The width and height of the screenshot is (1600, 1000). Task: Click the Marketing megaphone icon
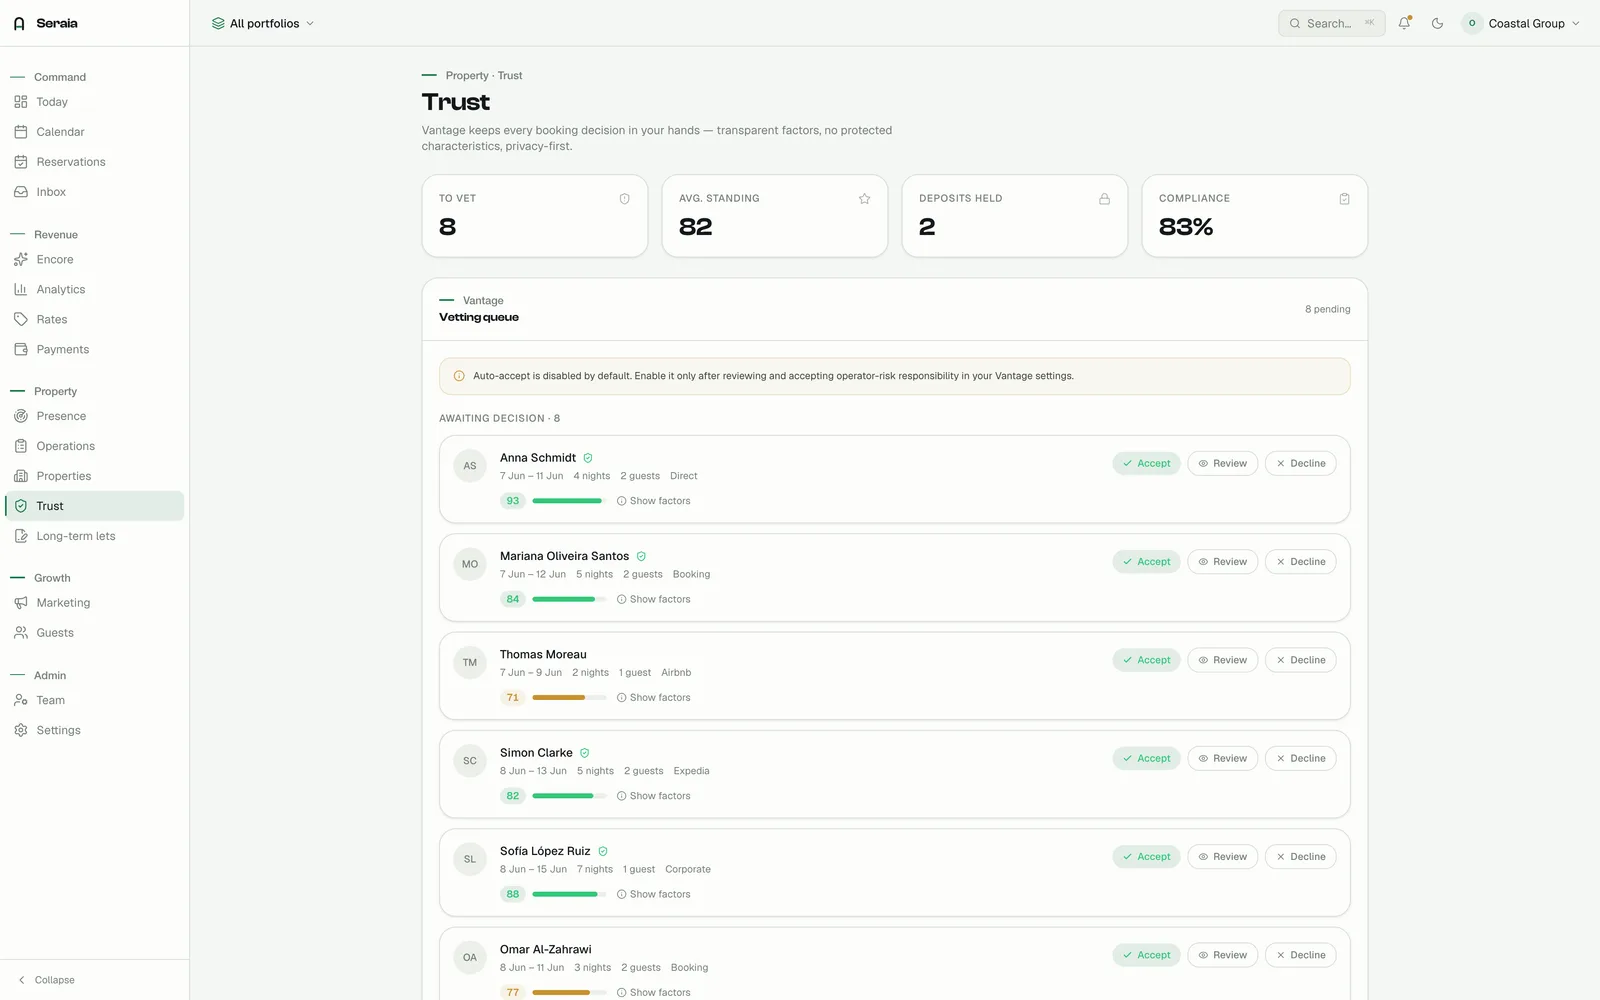[21, 603]
